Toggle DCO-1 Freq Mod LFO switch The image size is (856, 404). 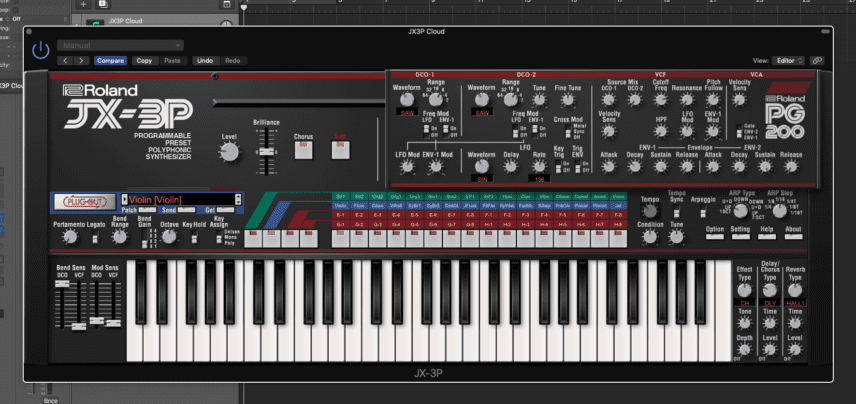coord(427,131)
